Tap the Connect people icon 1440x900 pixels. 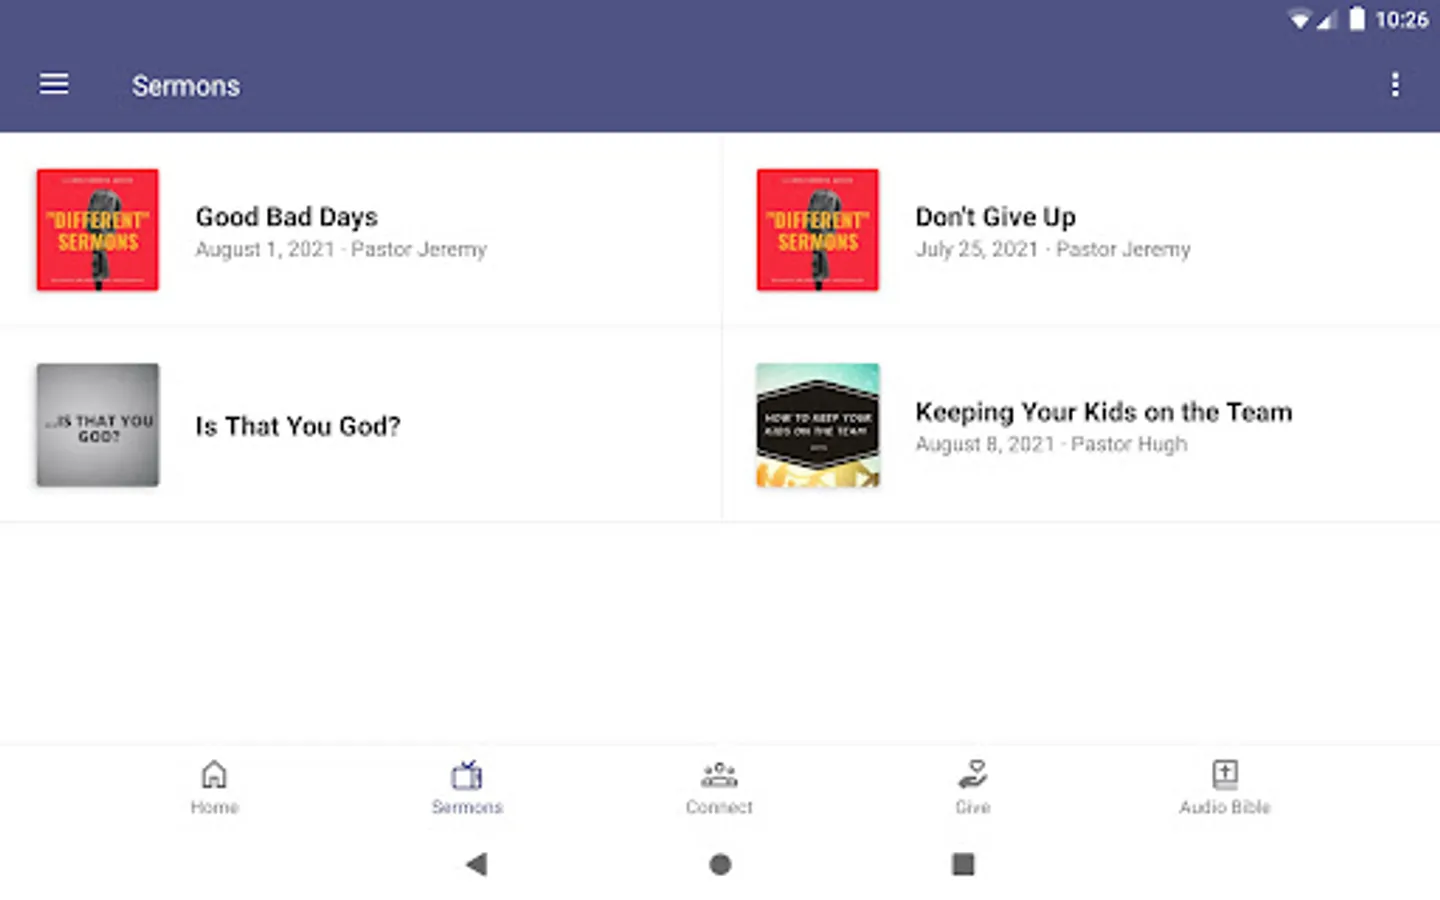719,774
